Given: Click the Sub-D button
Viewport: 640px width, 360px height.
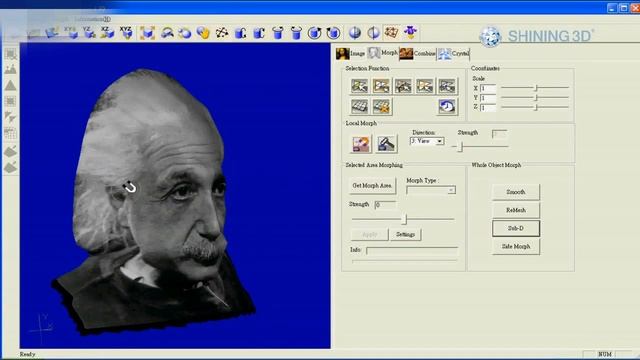Looking at the screenshot, I should pos(516,228).
